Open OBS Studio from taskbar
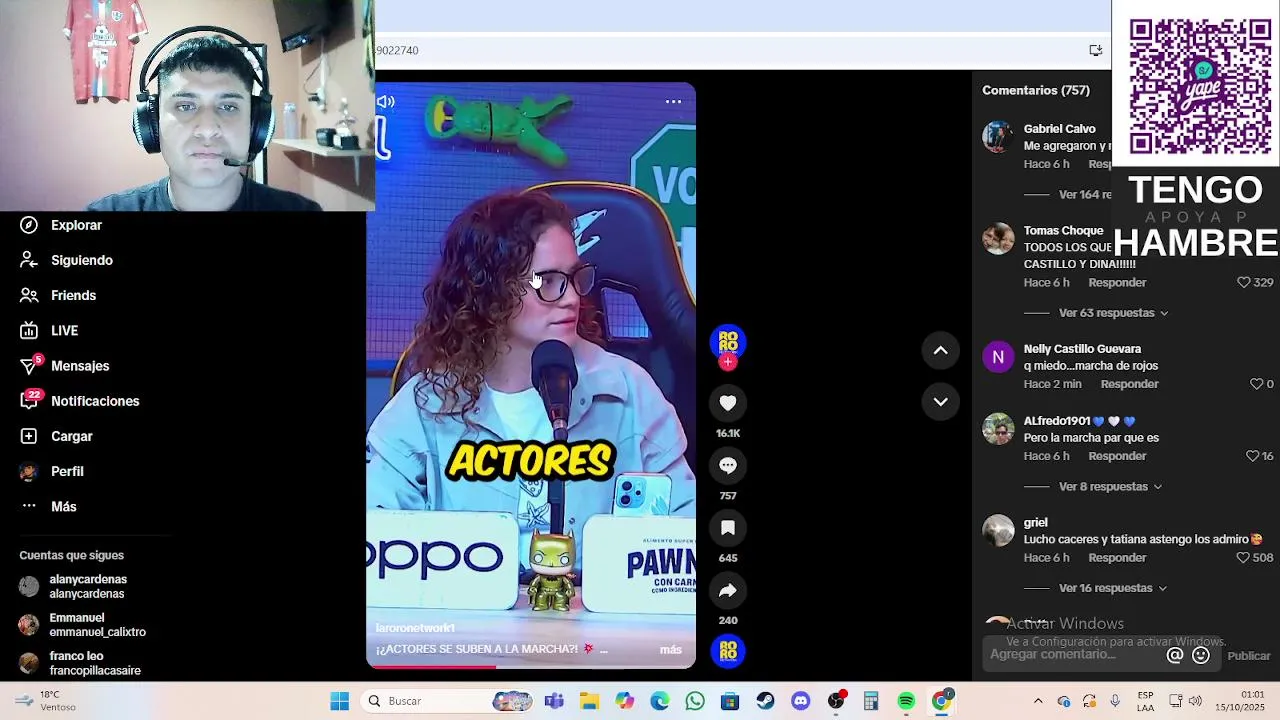Image resolution: width=1280 pixels, height=720 pixels. 836,701
